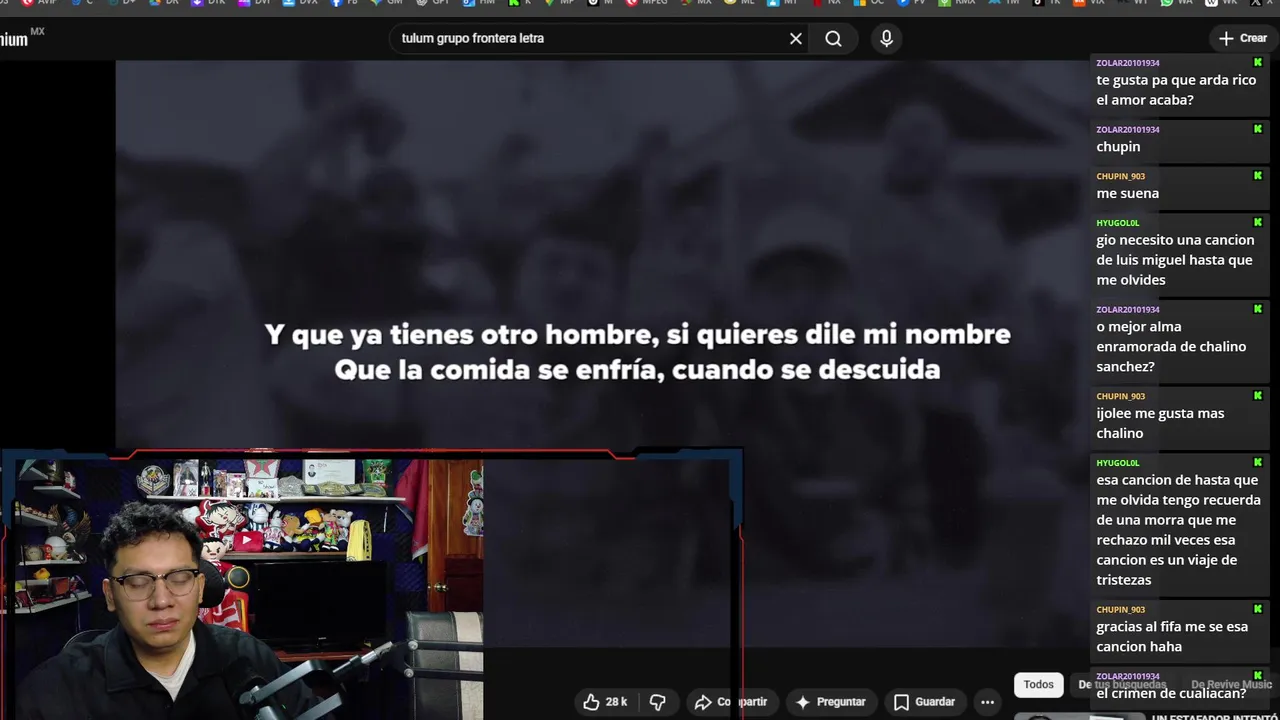Save the video with Guardar
This screenshot has height=720, width=1280.
(924, 702)
